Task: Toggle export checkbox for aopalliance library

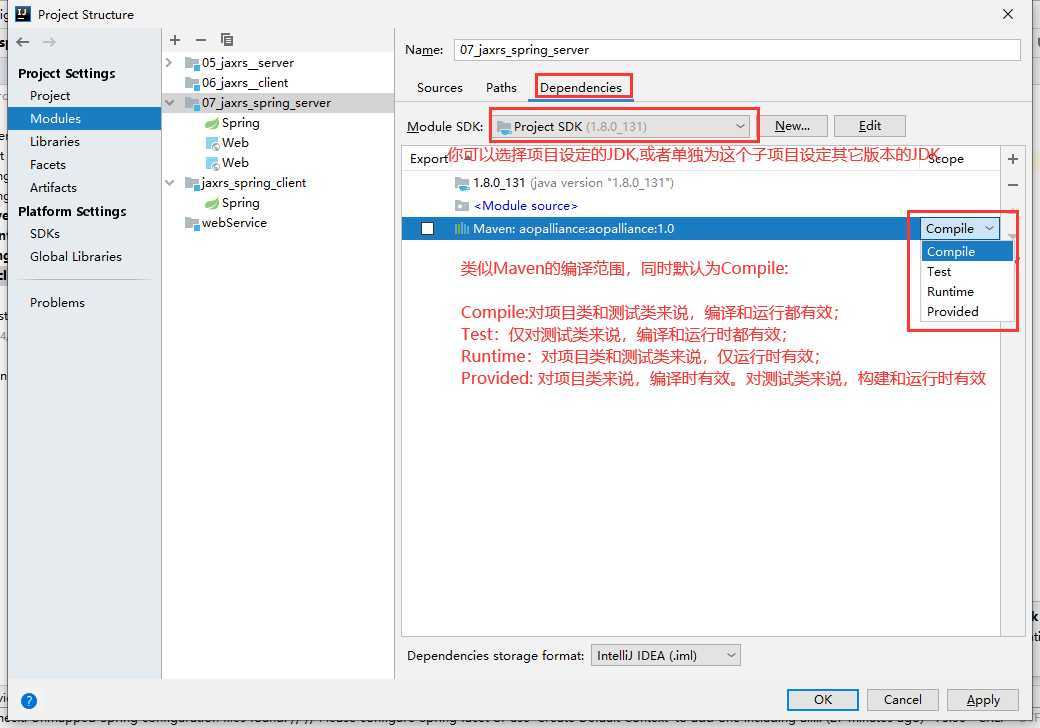Action: [428, 229]
